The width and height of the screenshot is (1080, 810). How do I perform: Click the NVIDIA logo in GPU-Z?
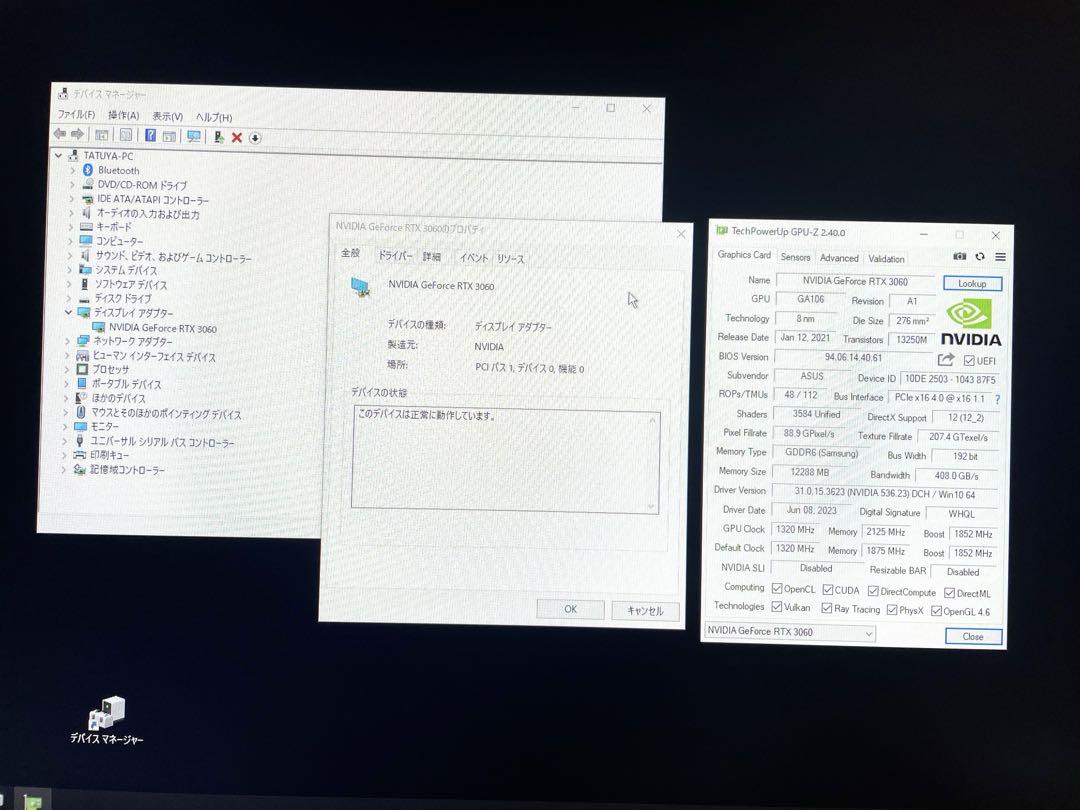tap(970, 322)
